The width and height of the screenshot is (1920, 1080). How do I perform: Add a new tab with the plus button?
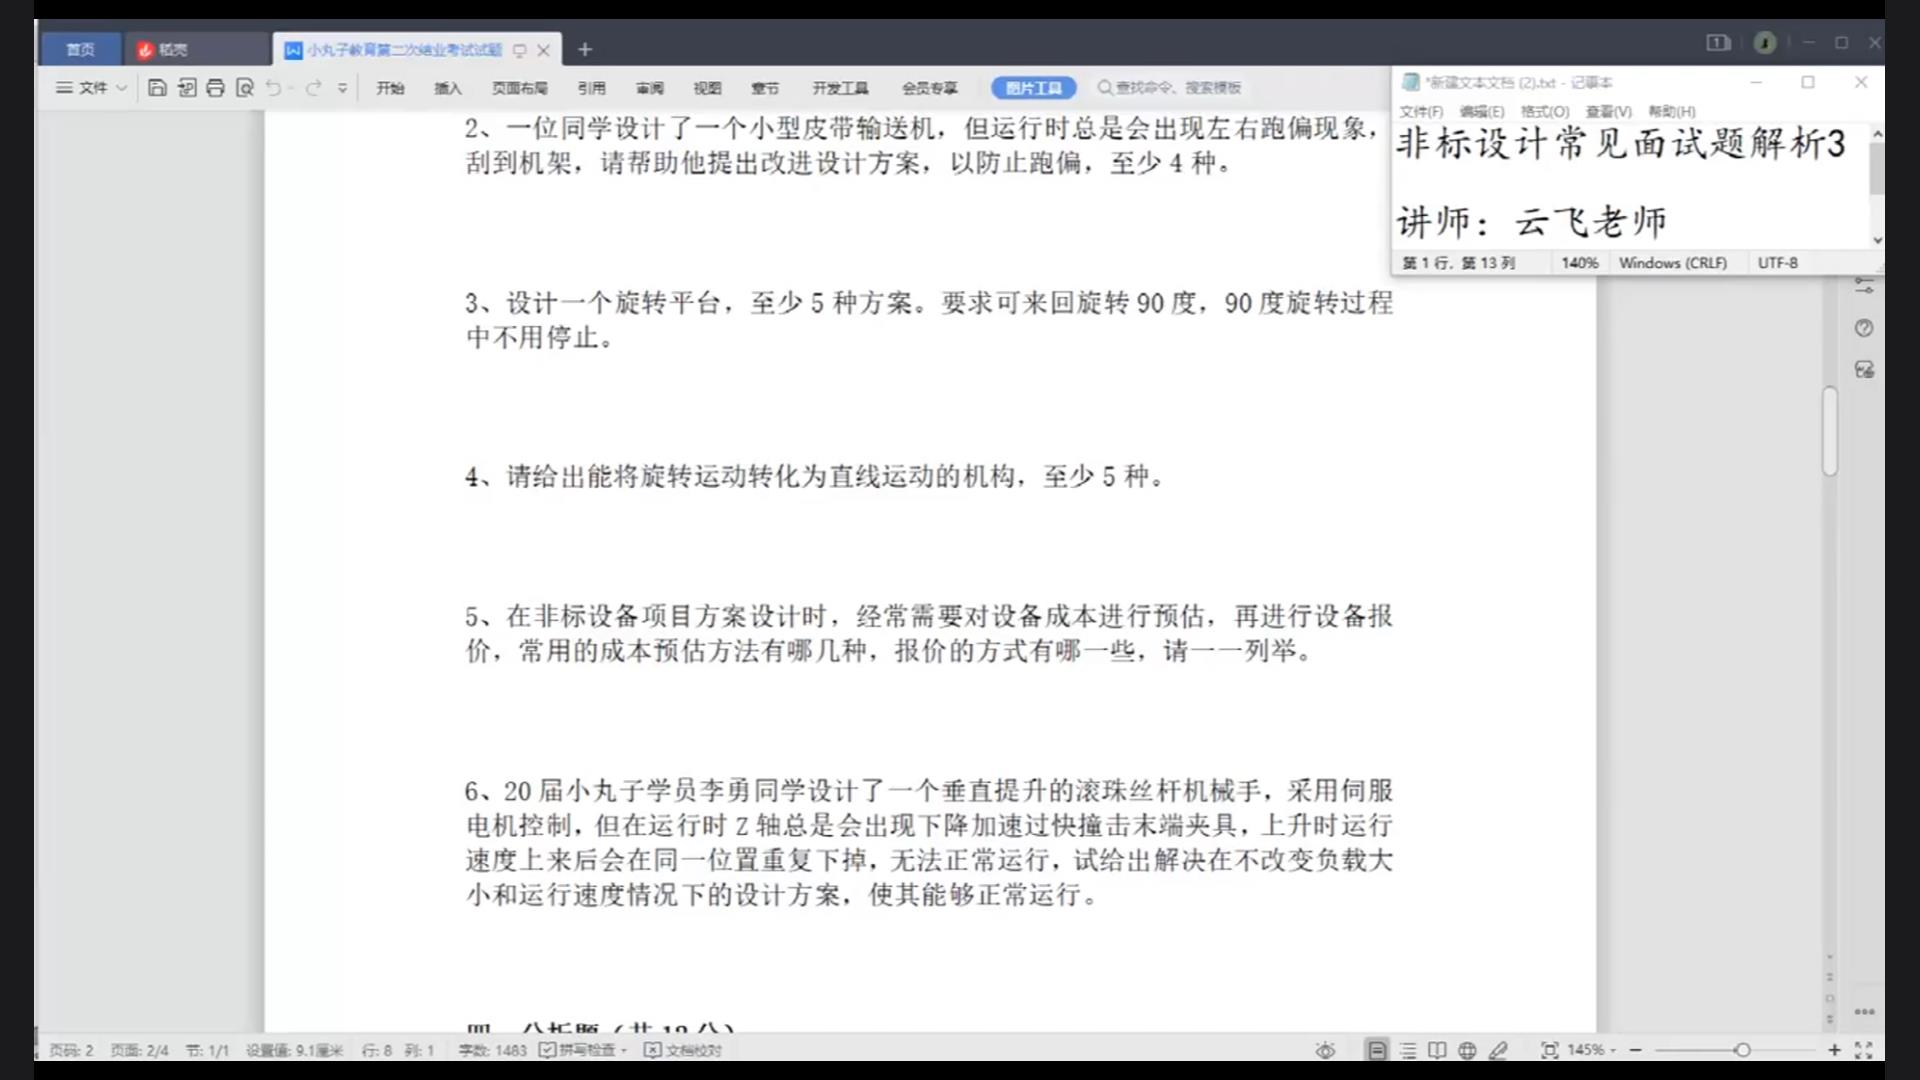pyautogui.click(x=585, y=49)
